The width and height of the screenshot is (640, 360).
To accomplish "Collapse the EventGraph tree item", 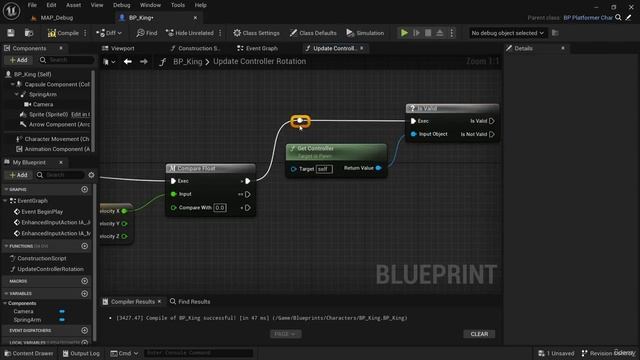I will [x=6, y=201].
